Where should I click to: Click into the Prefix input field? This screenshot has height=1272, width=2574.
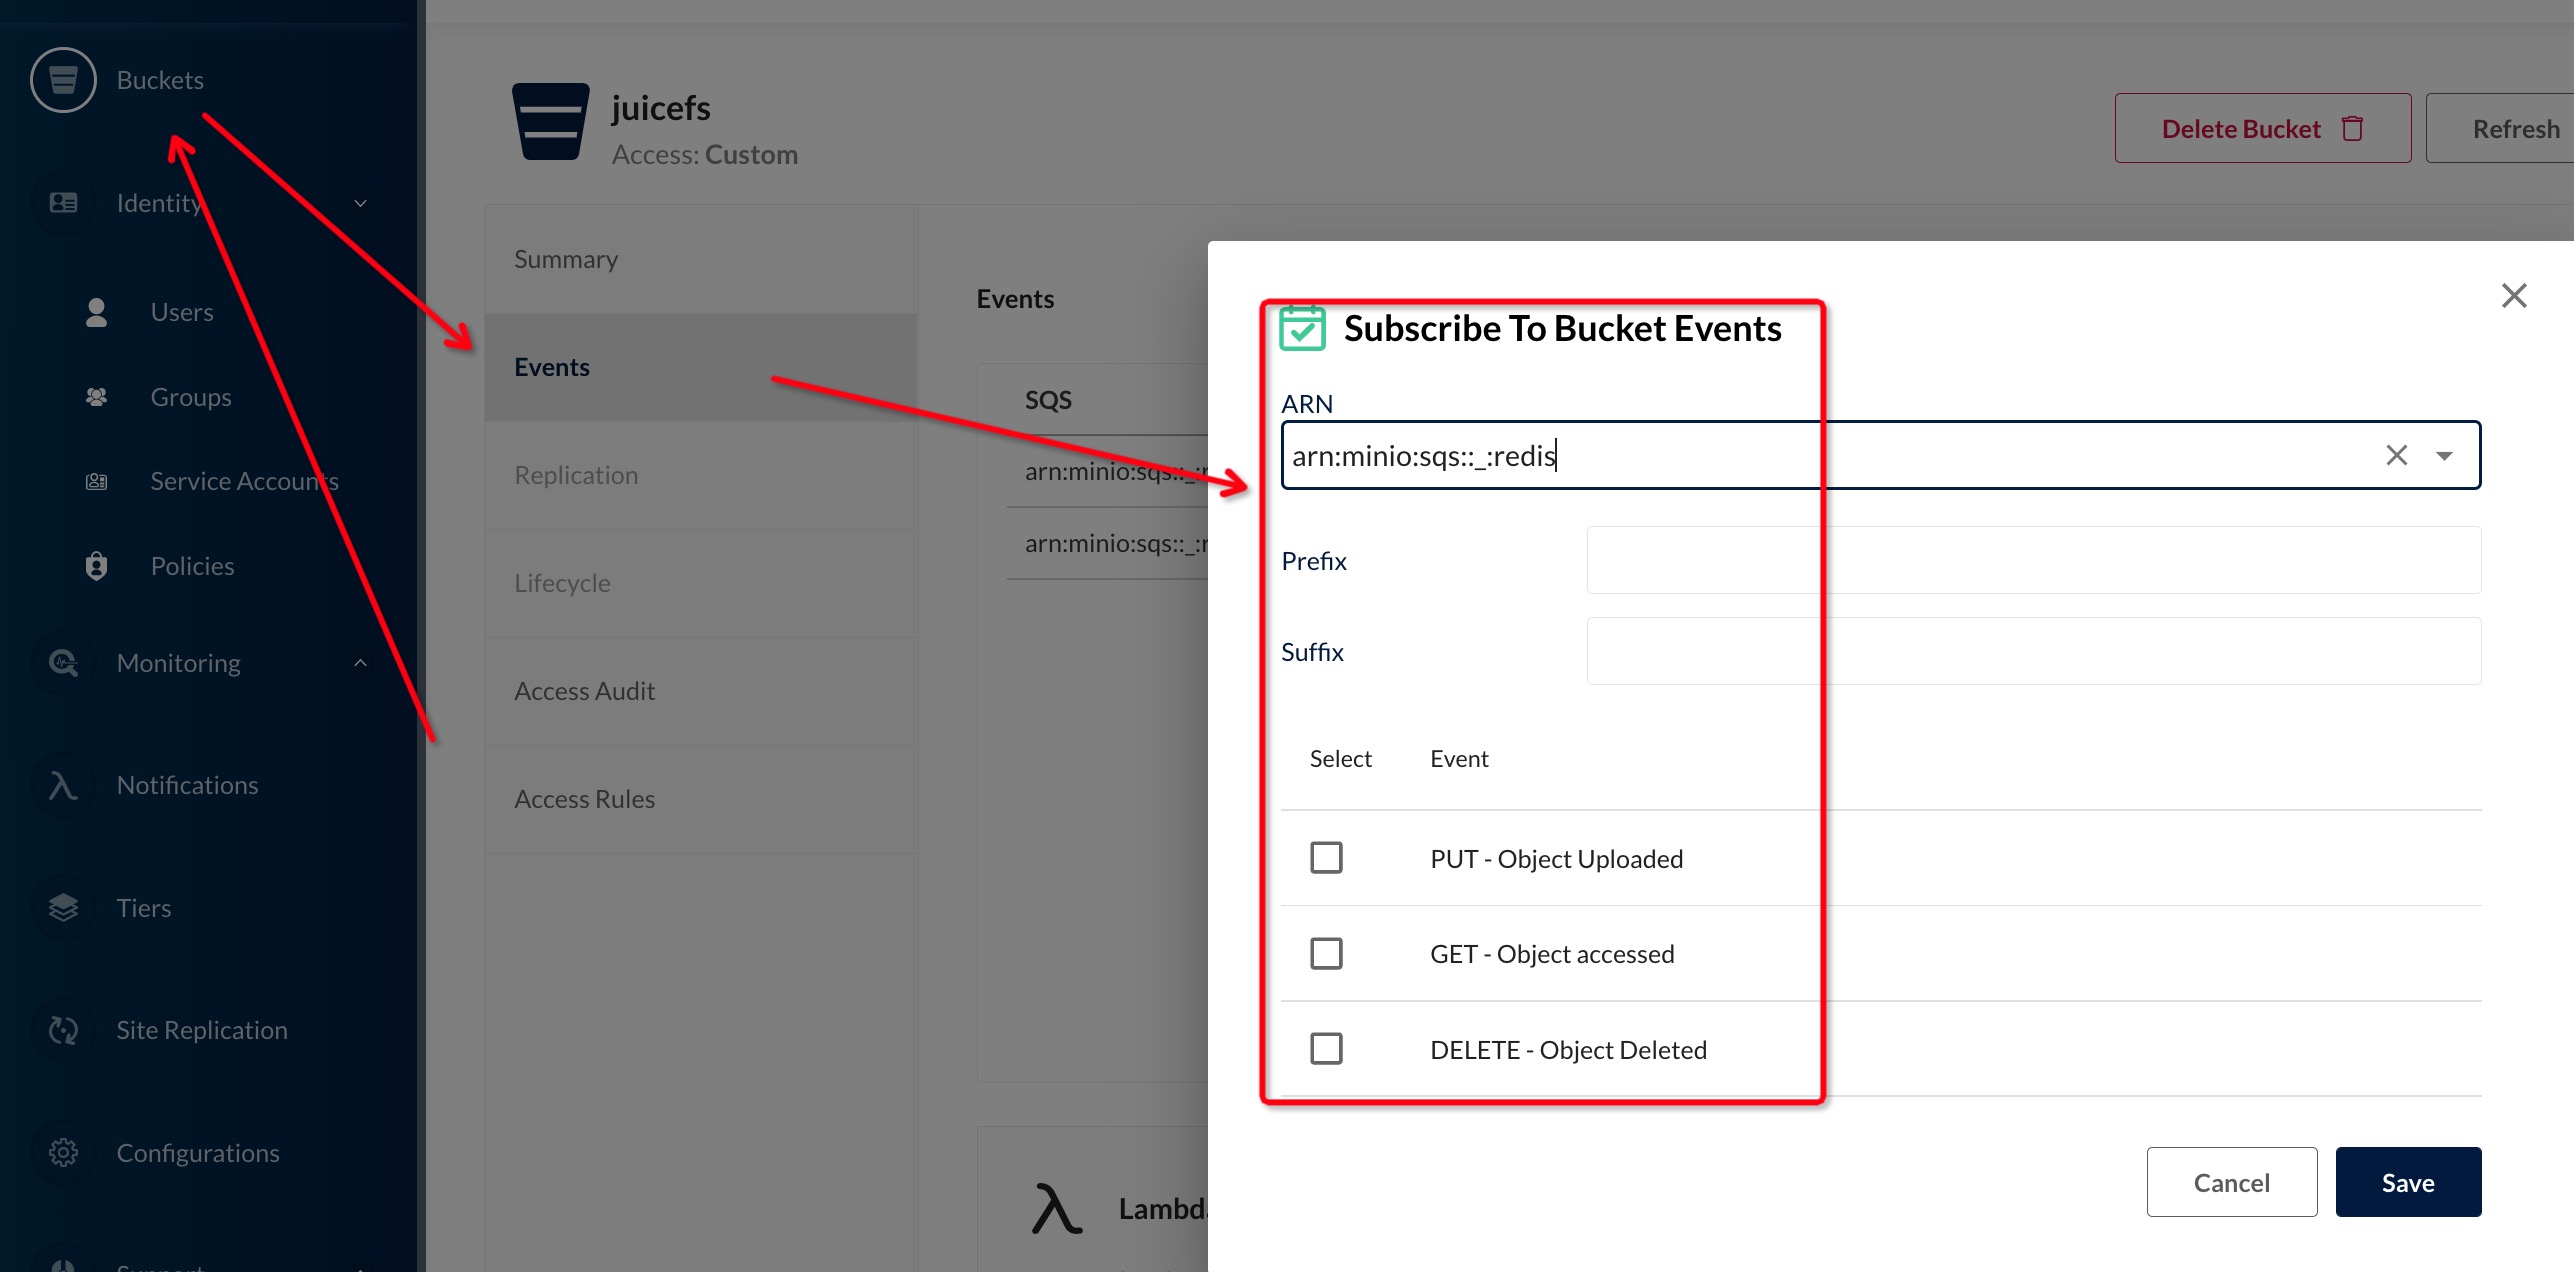[x=2033, y=561]
